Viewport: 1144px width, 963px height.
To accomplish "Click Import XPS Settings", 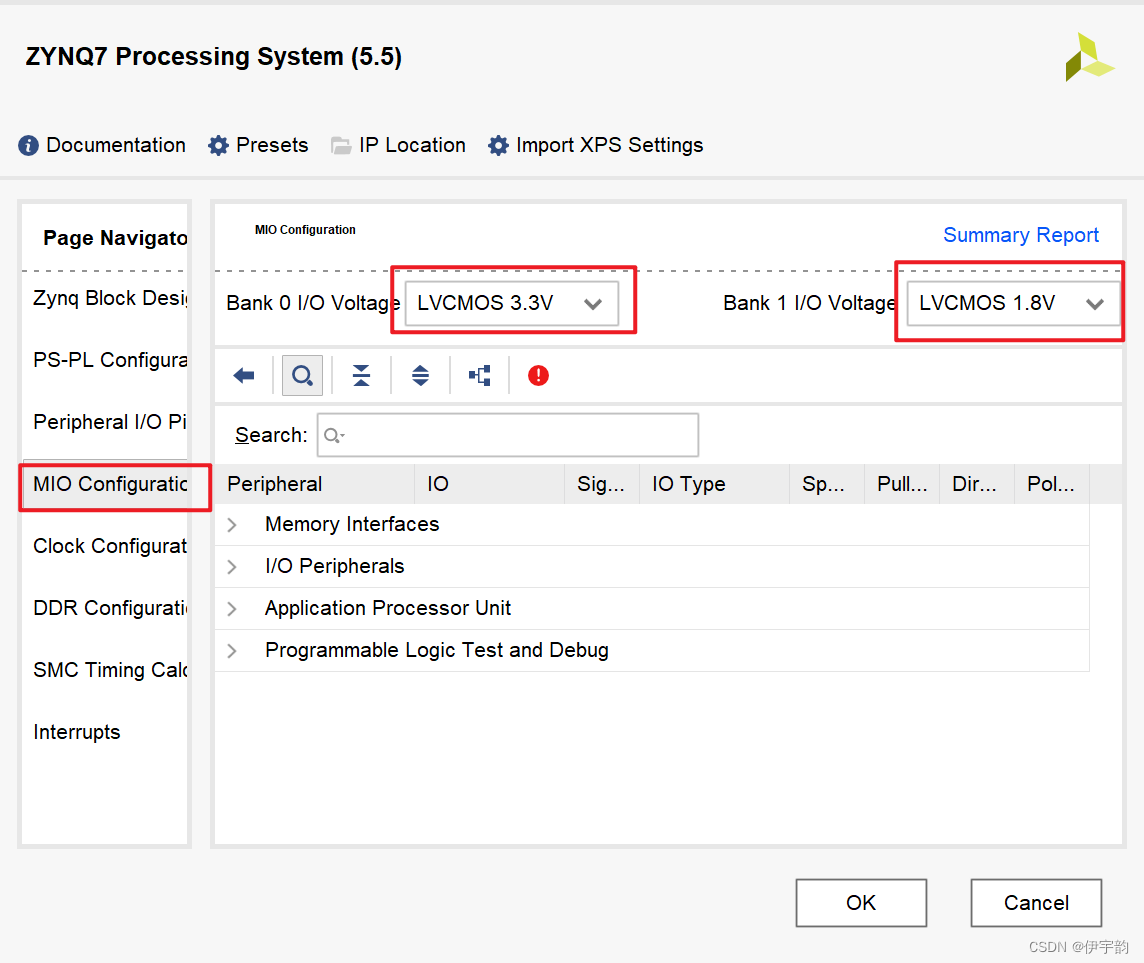I will 596,145.
